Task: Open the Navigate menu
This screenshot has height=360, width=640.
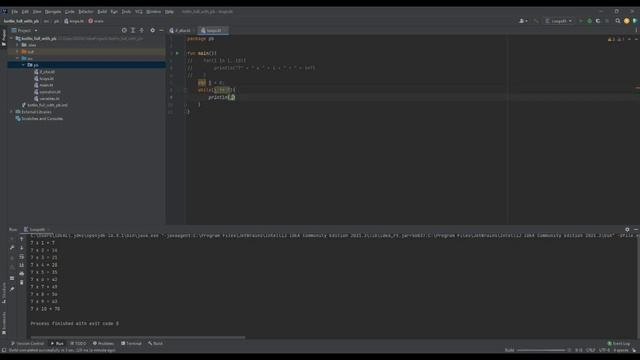Action: (x=53, y=12)
